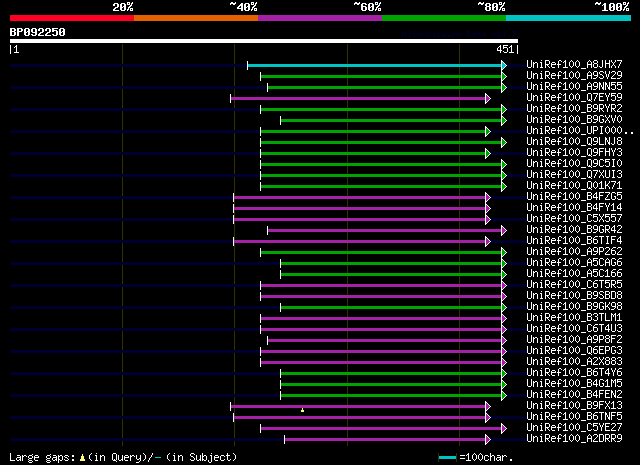
Task: Select the purple alignment bar for B9GR42
Action: (x=384, y=231)
